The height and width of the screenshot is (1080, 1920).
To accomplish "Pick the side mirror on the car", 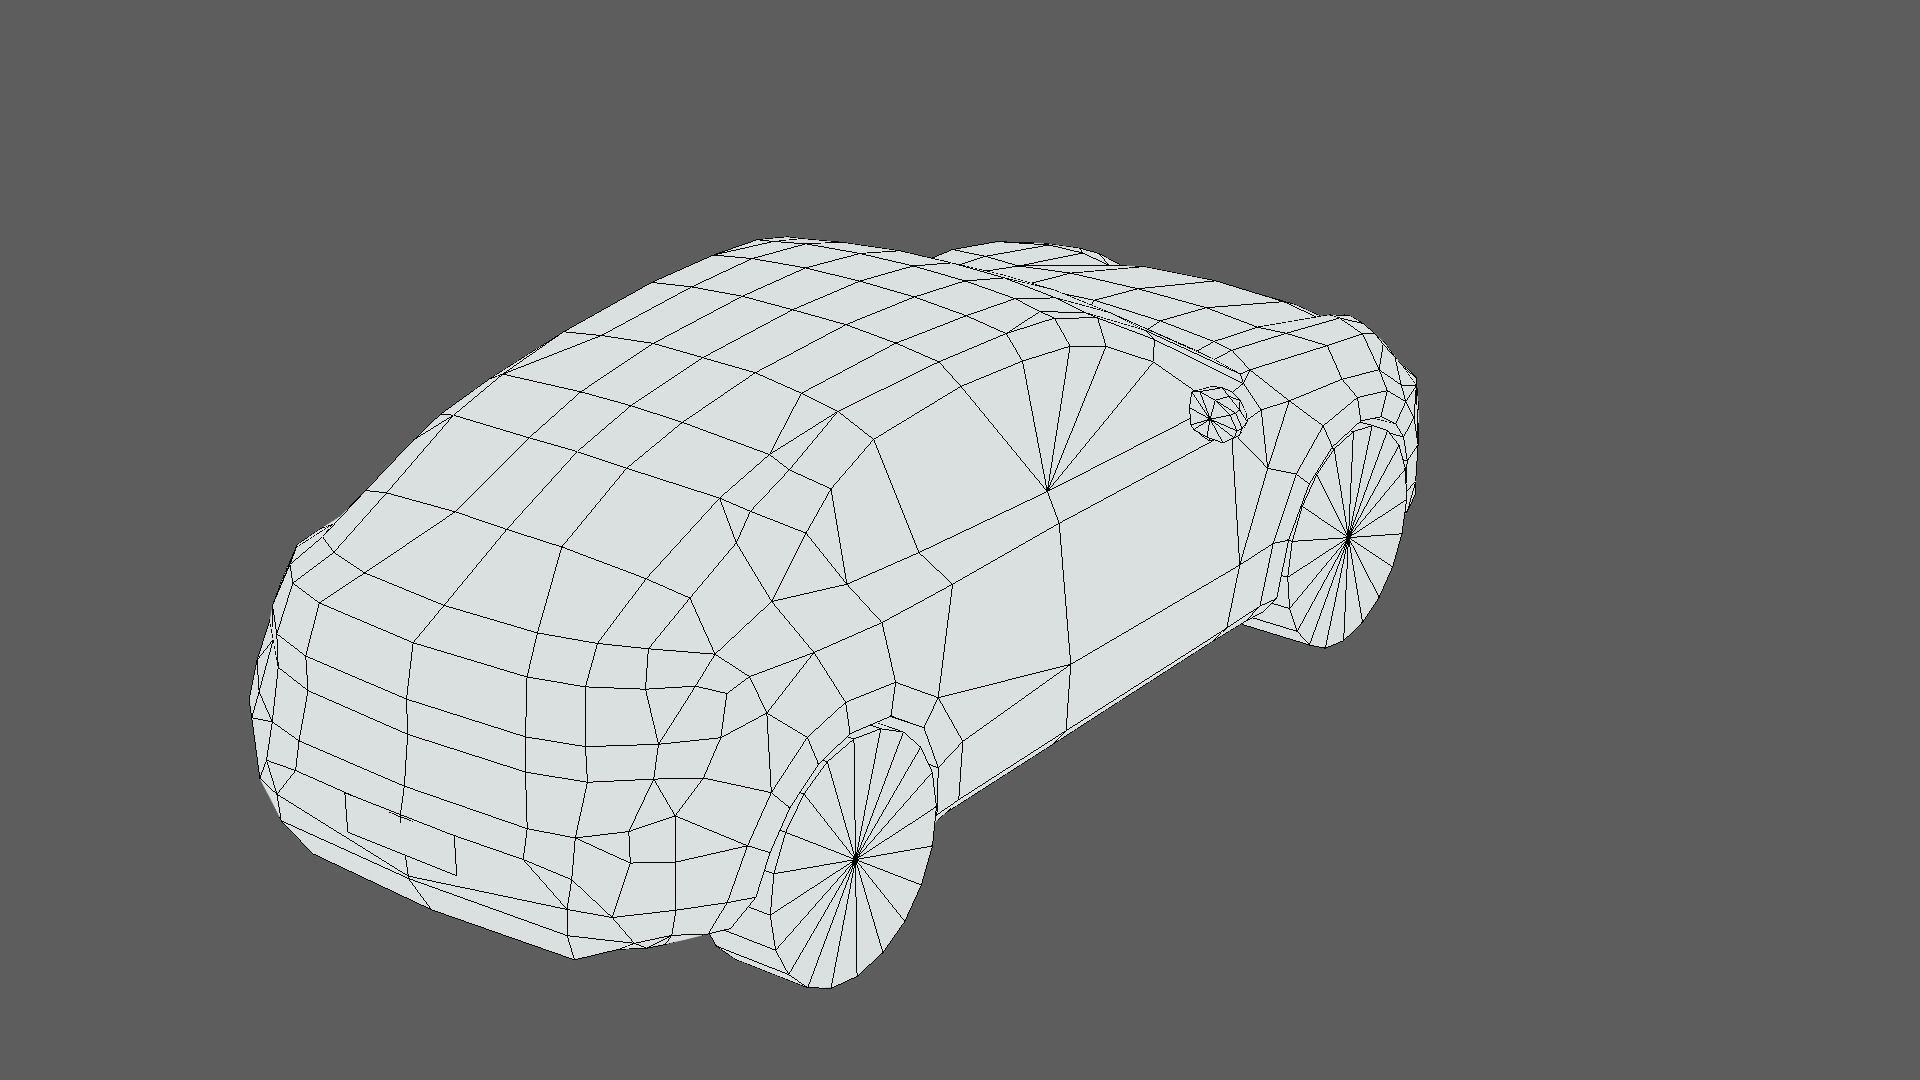I will coord(1217,413).
